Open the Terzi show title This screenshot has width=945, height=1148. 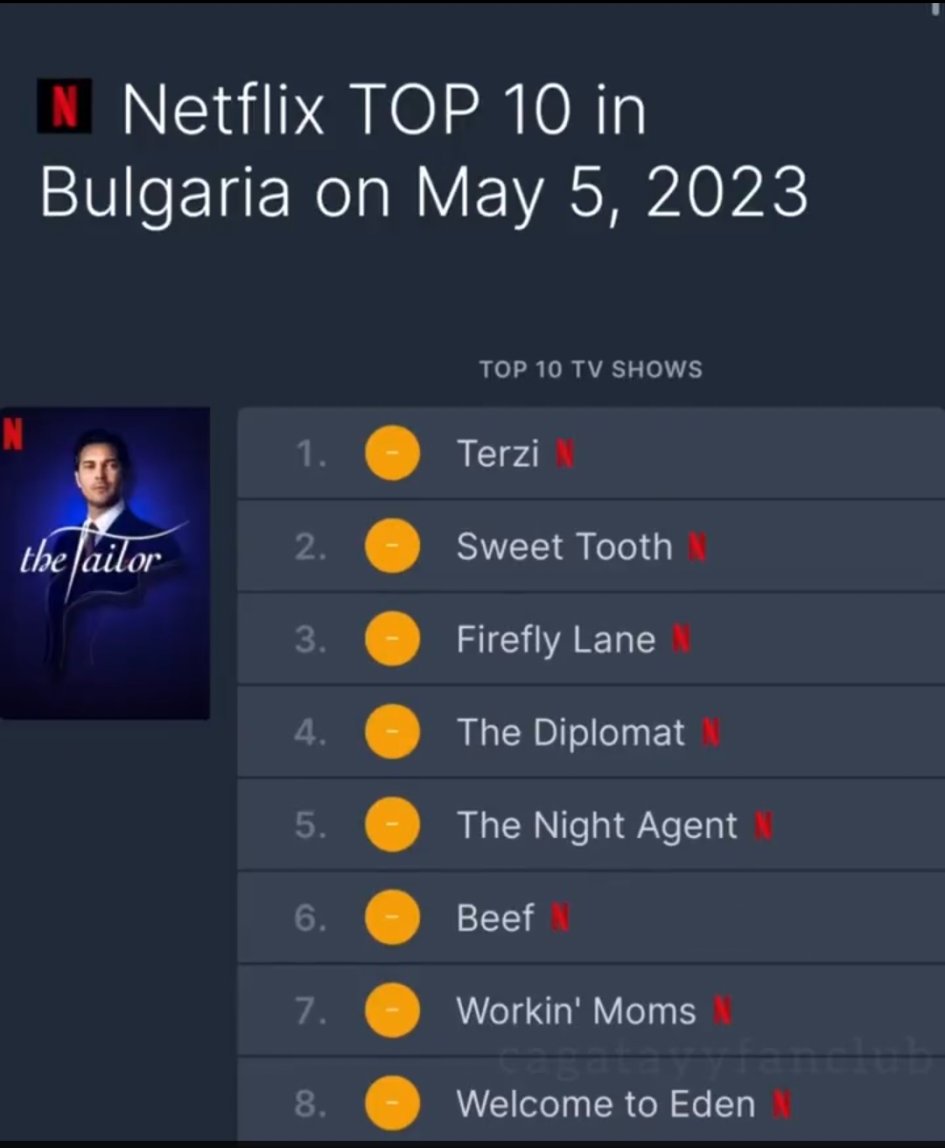point(498,454)
